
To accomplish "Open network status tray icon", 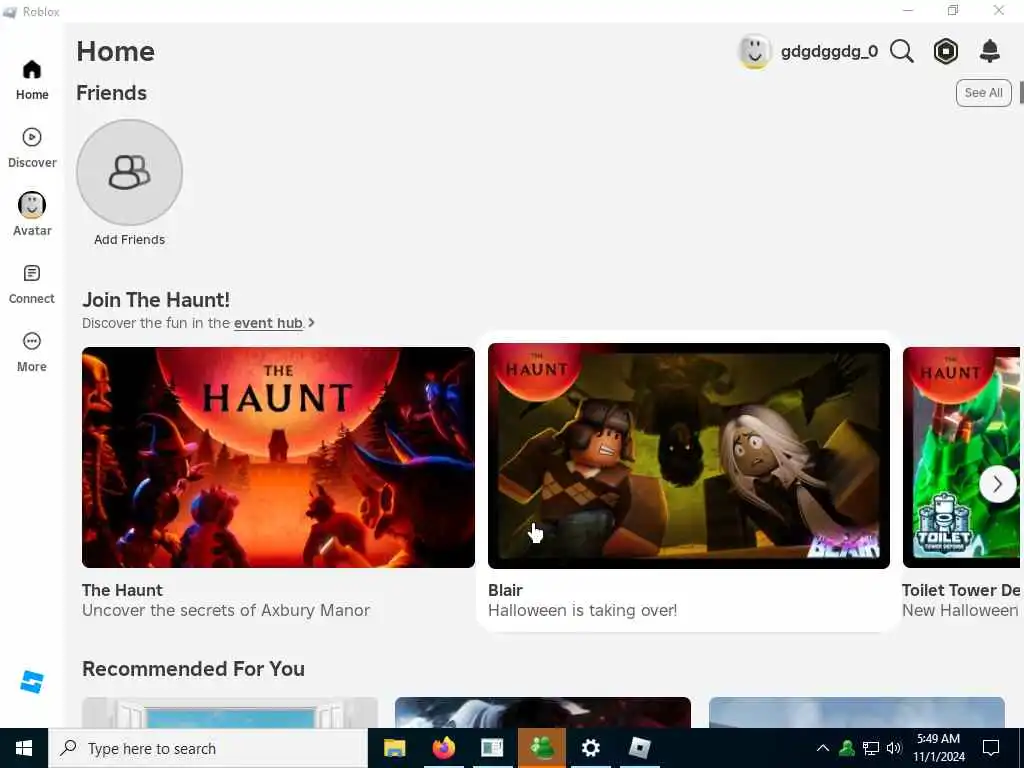I will (871, 748).
